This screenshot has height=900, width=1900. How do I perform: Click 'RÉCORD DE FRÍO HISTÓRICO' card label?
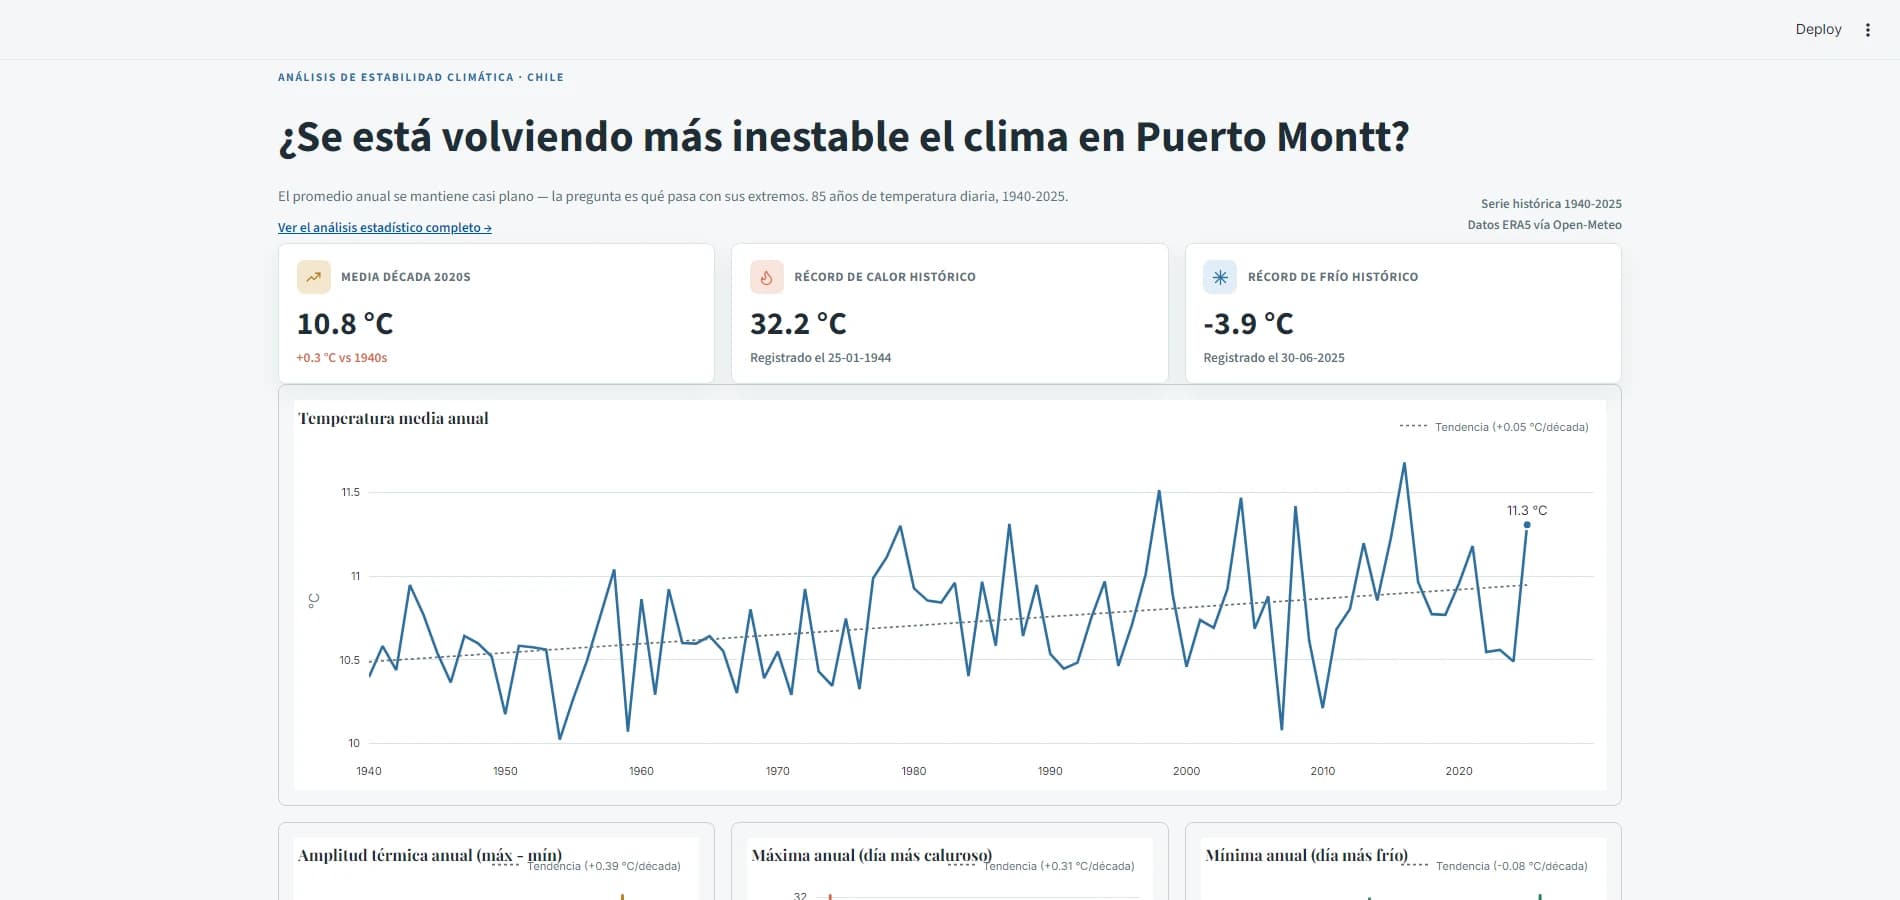[x=1333, y=277]
